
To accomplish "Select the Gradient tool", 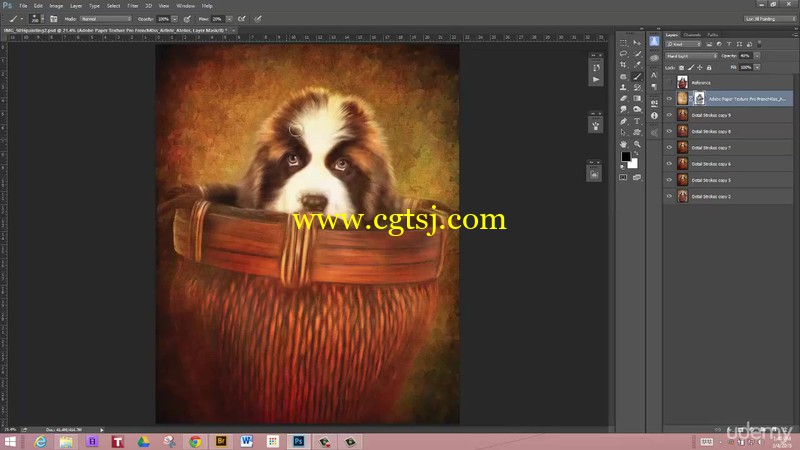I will click(637, 98).
